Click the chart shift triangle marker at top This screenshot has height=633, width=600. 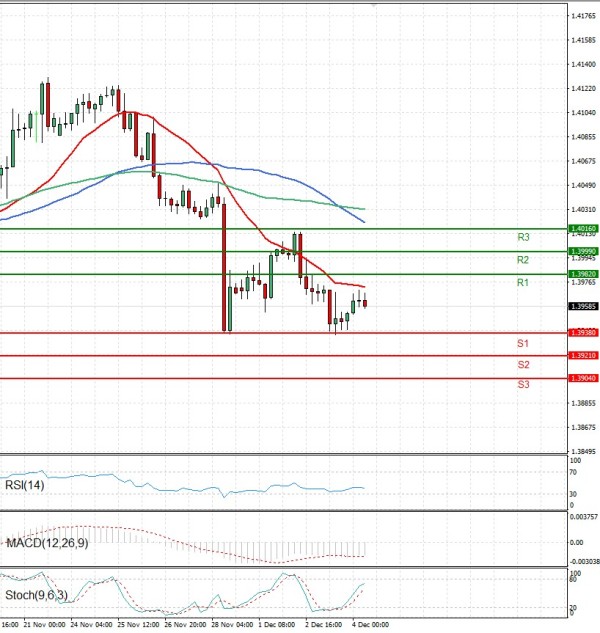tap(375, 6)
